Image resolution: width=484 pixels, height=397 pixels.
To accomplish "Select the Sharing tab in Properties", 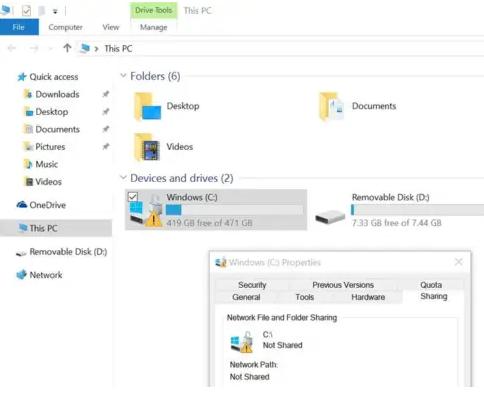I will pos(433,296).
